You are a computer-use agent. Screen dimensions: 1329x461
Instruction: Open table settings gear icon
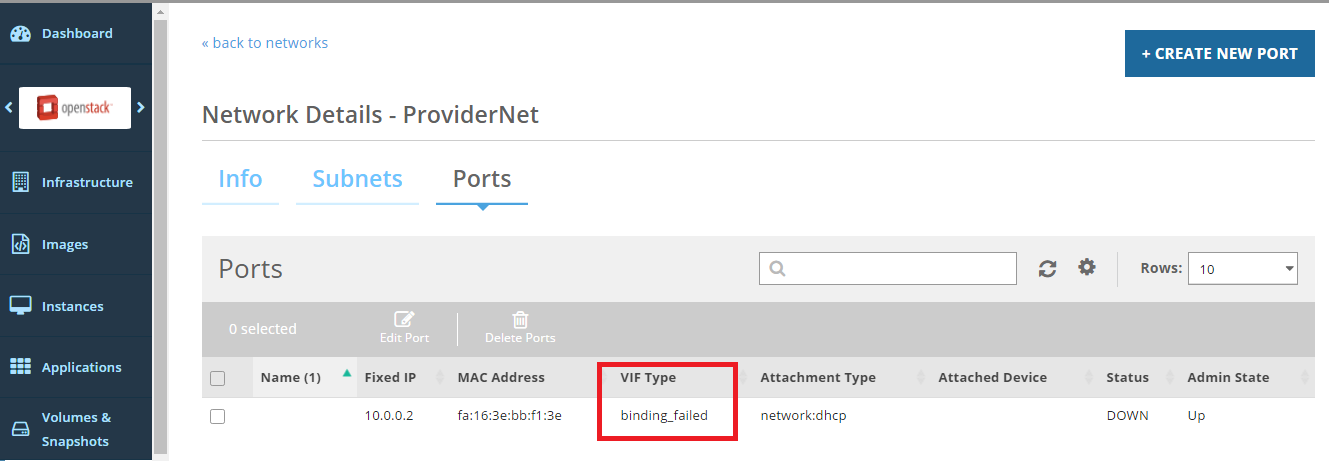1087,267
